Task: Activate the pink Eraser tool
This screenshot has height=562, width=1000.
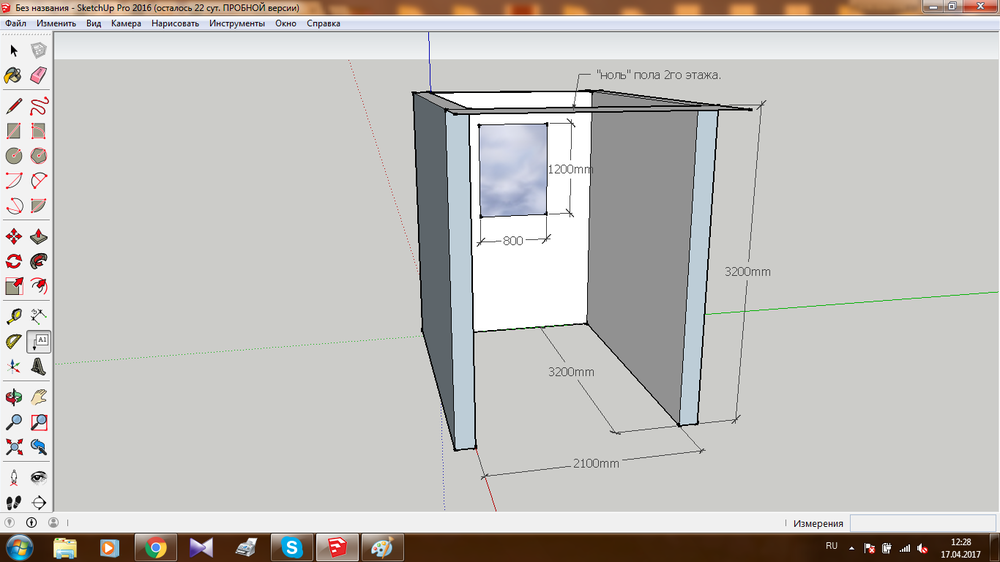Action: 39,76
